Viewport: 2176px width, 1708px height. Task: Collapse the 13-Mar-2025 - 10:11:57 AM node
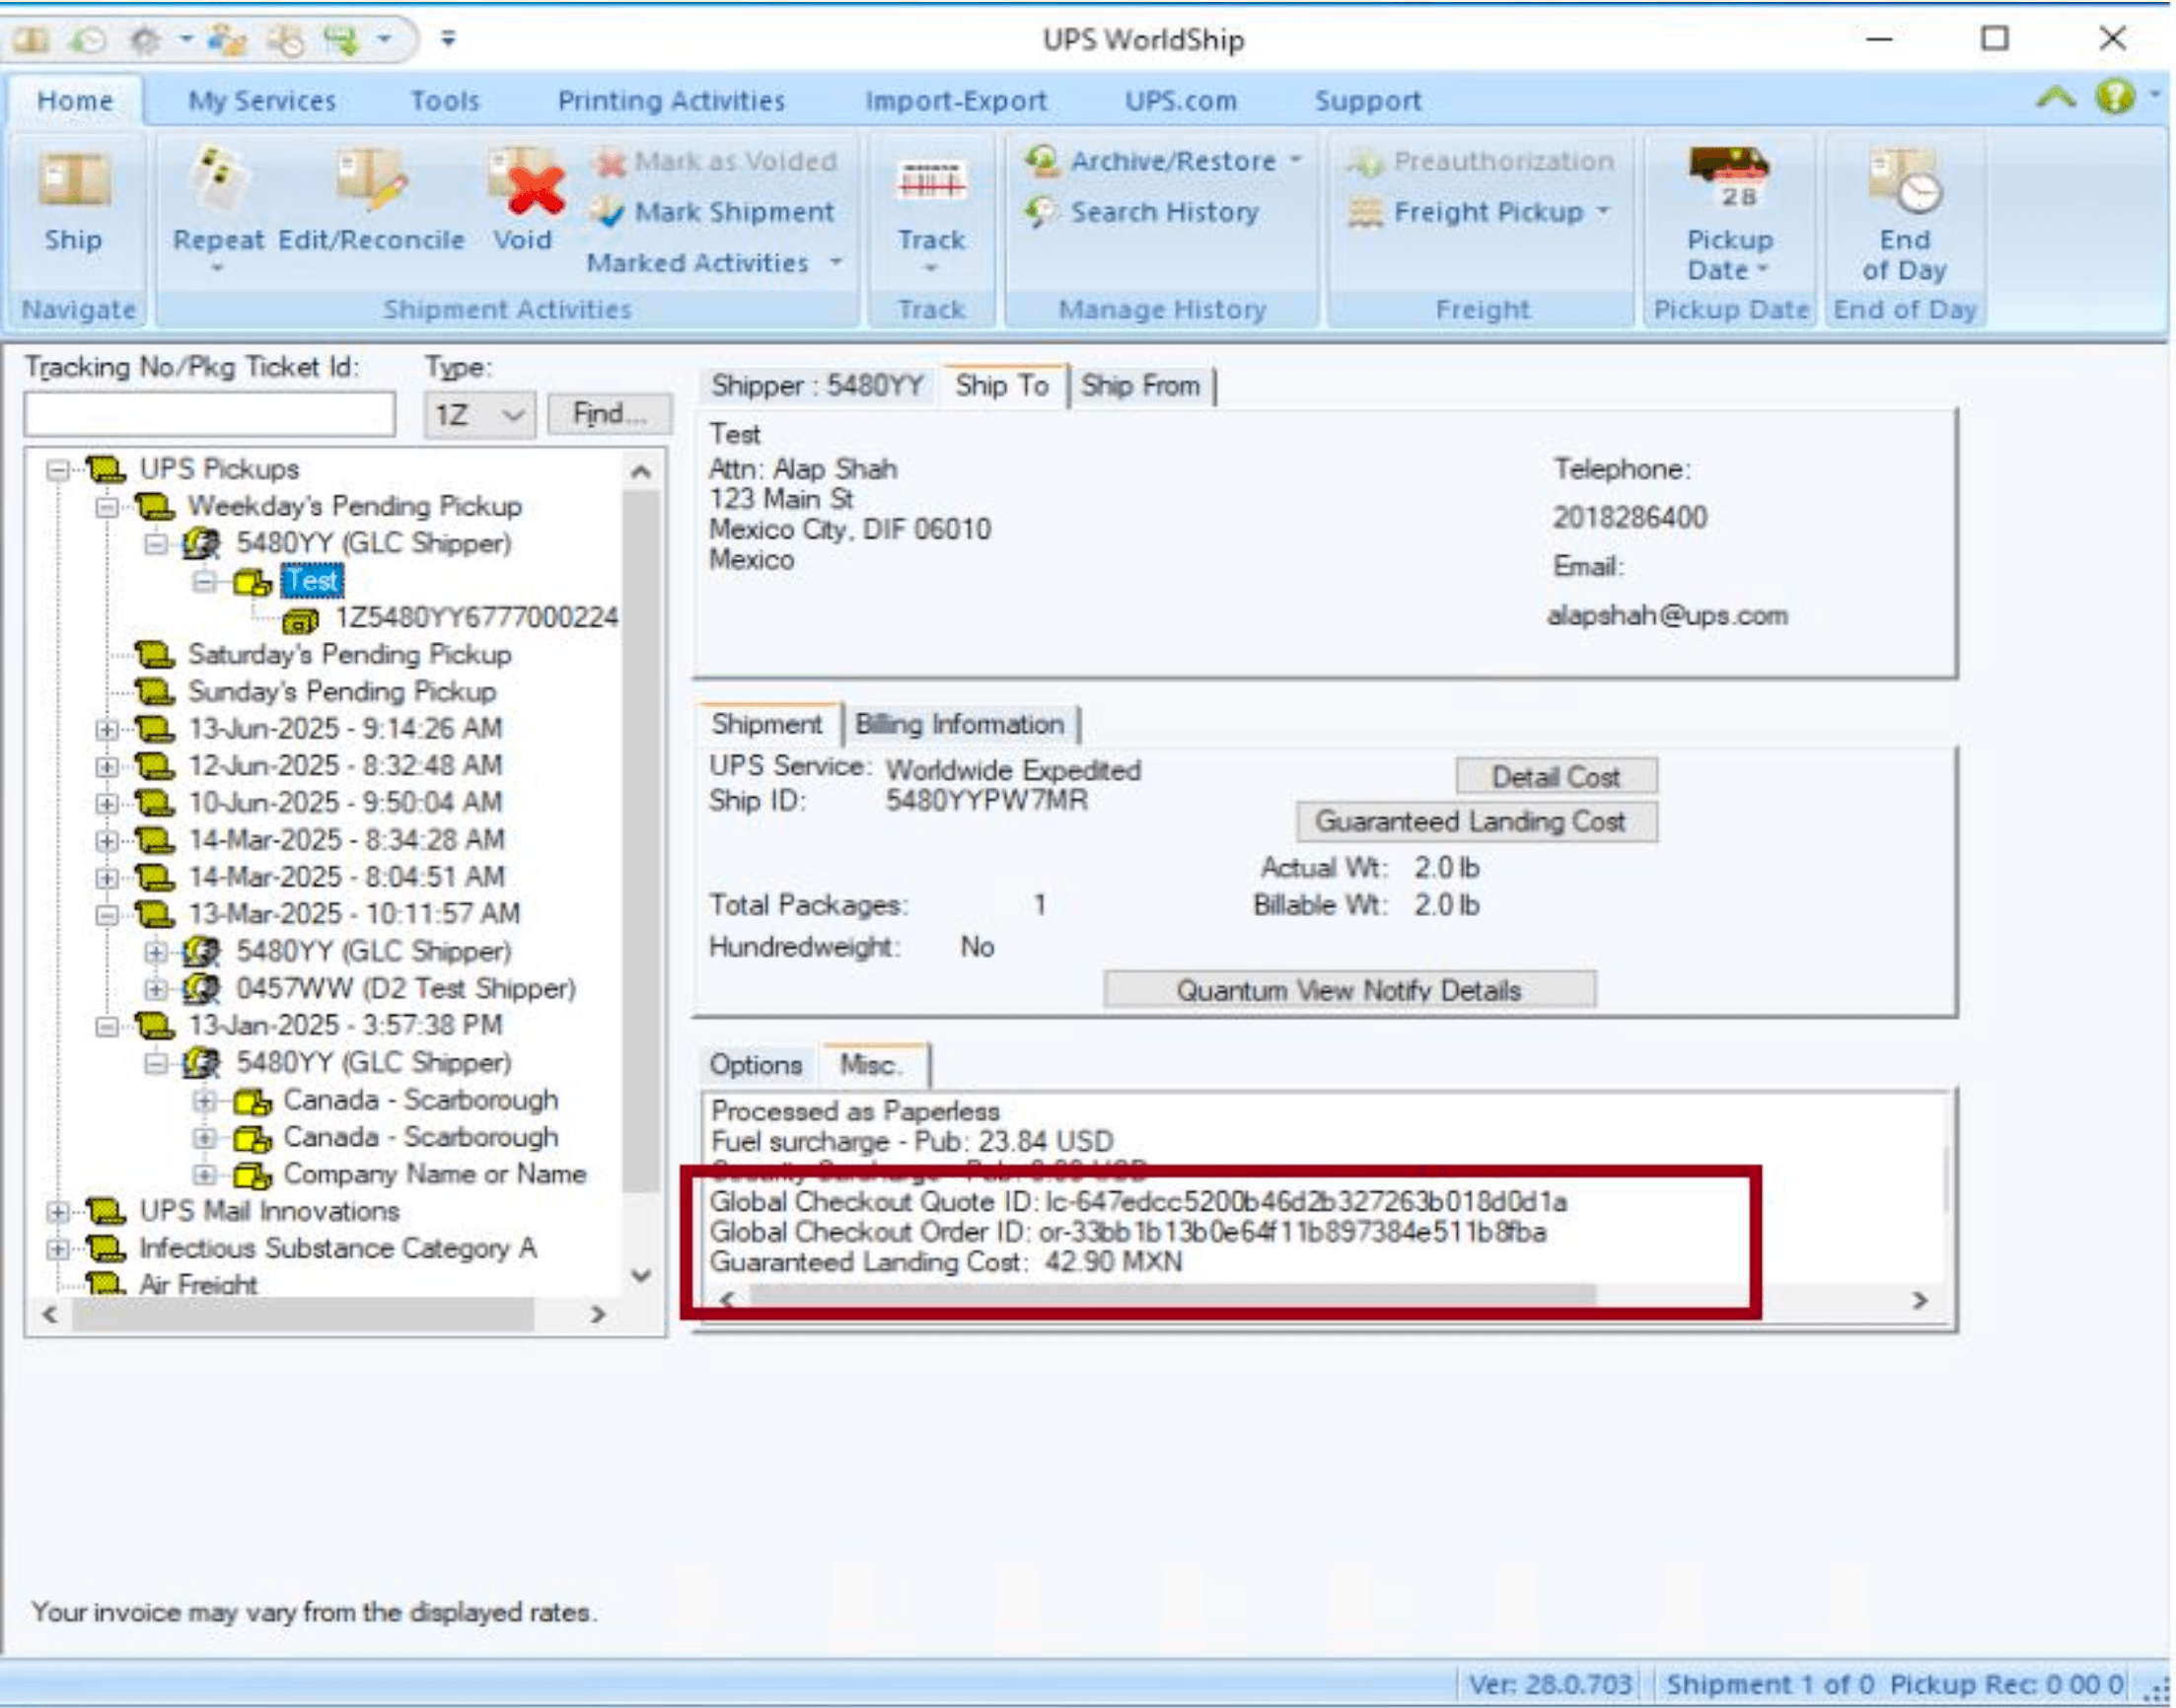pyautogui.click(x=107, y=915)
